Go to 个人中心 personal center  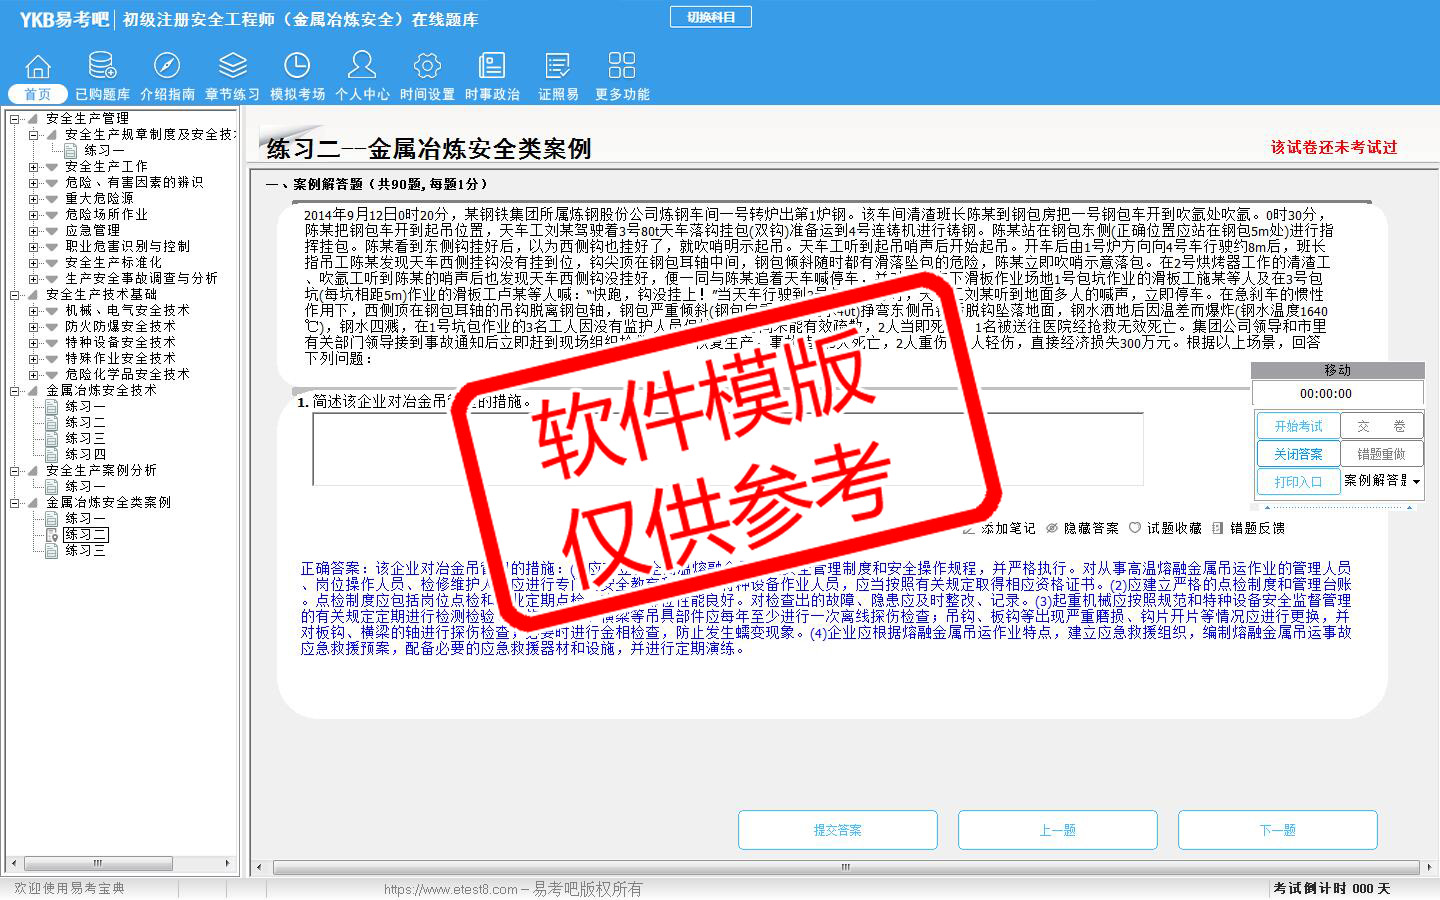[x=362, y=67]
